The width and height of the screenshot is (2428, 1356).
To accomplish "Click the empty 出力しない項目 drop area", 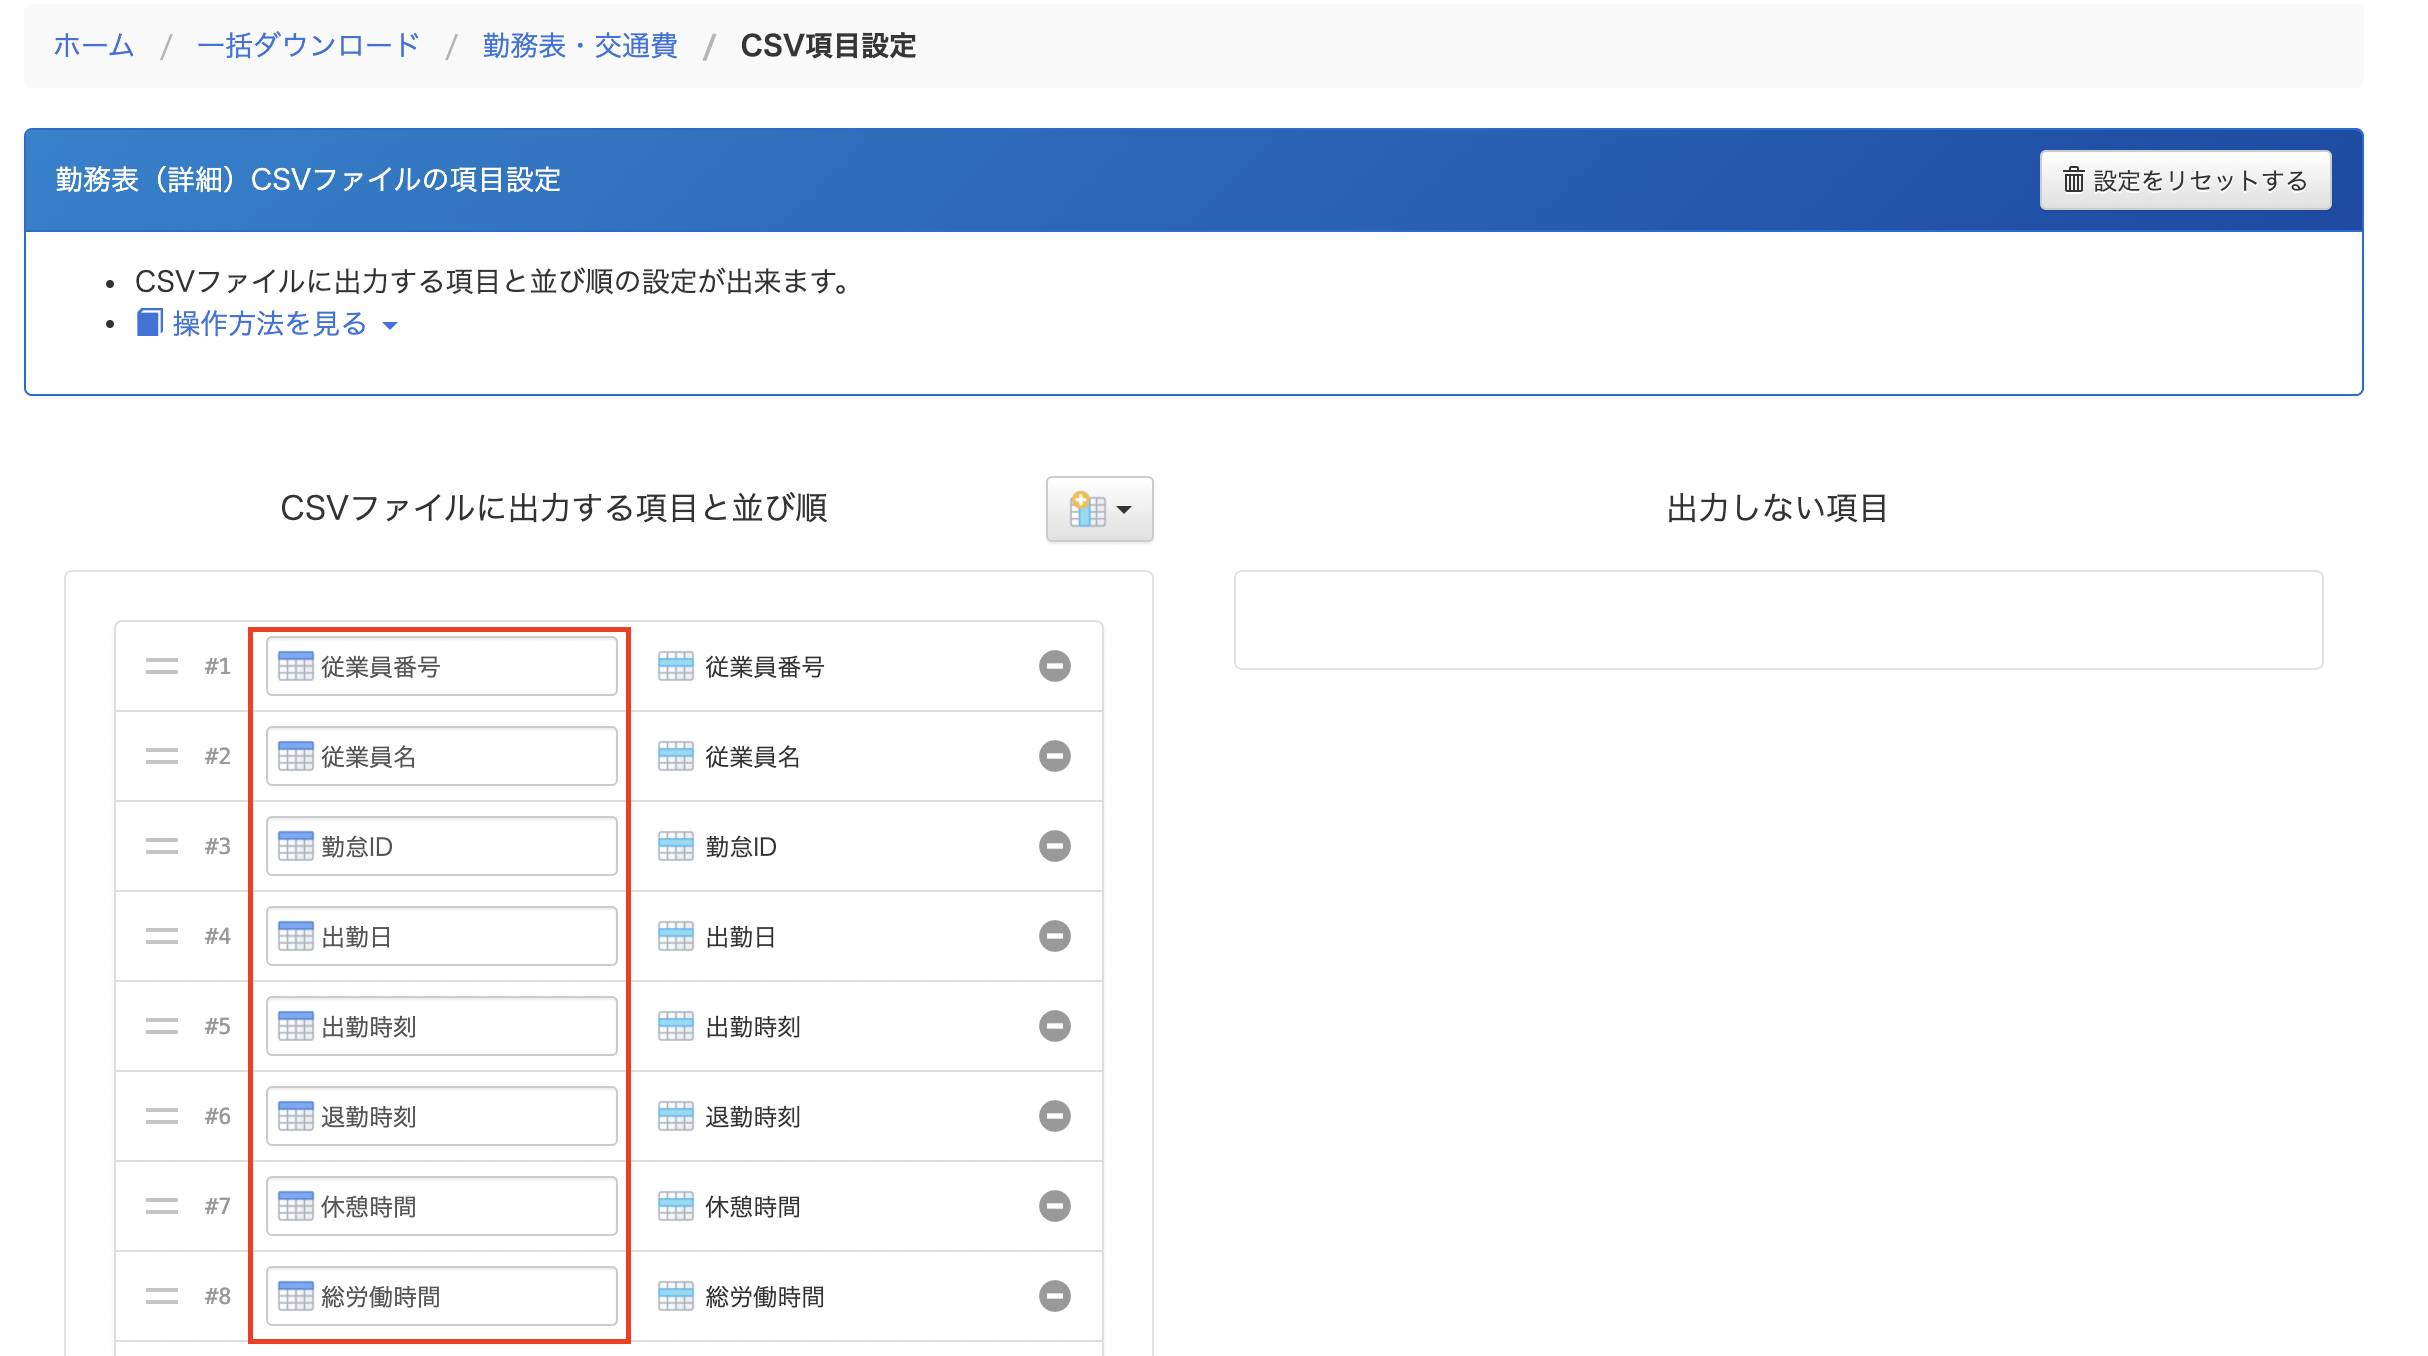I will (x=1777, y=620).
